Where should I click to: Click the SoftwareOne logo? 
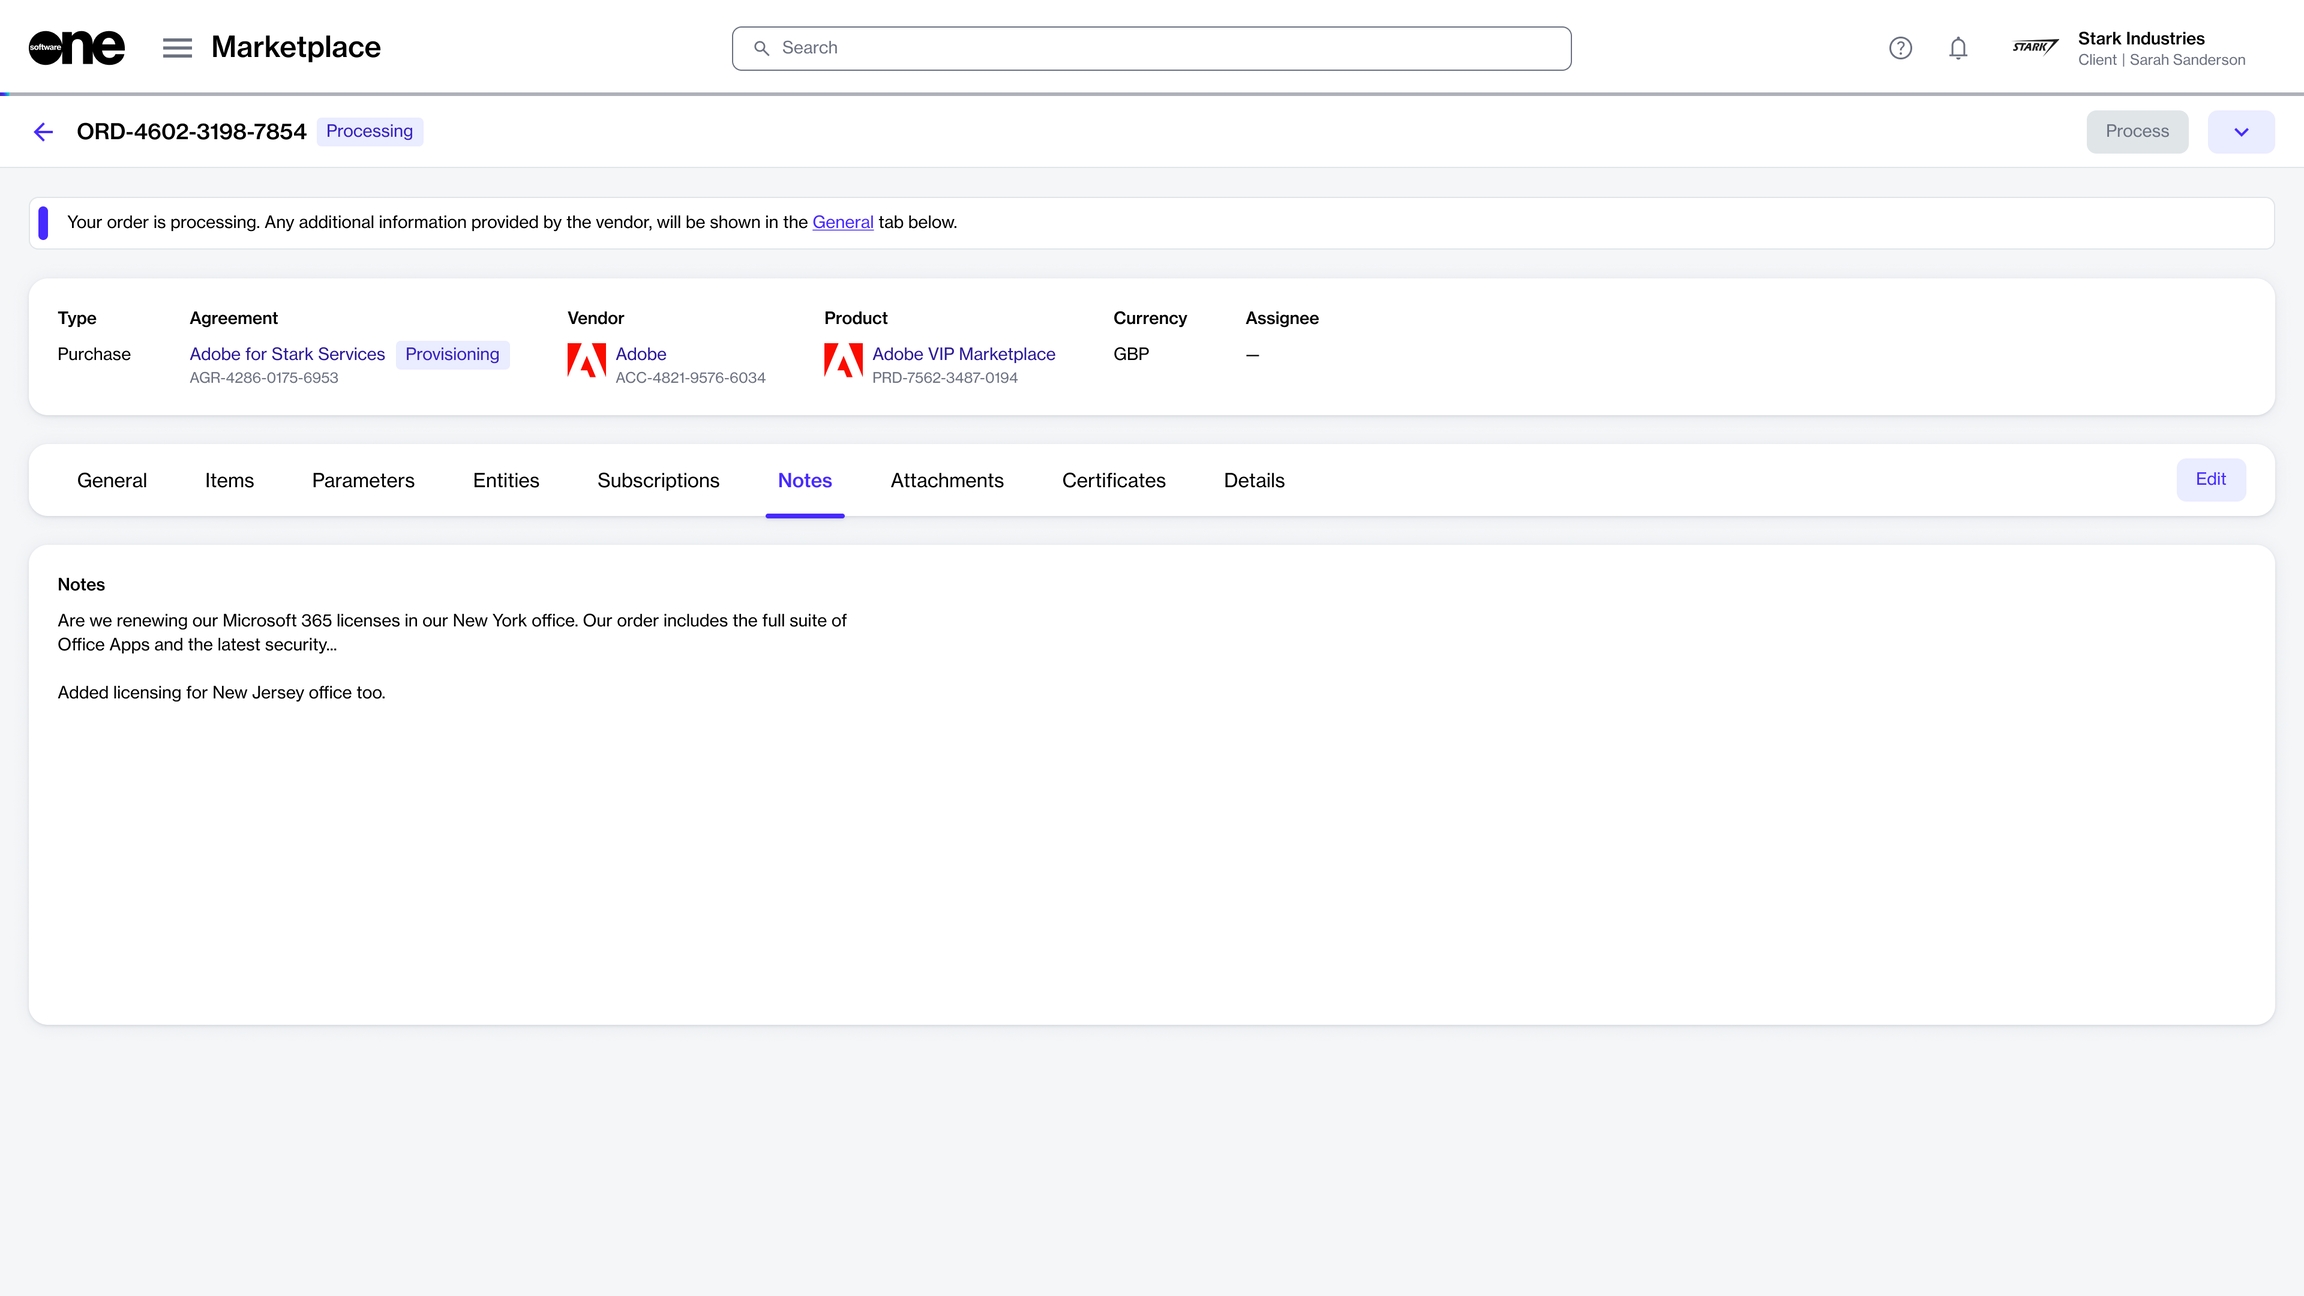tap(76, 47)
